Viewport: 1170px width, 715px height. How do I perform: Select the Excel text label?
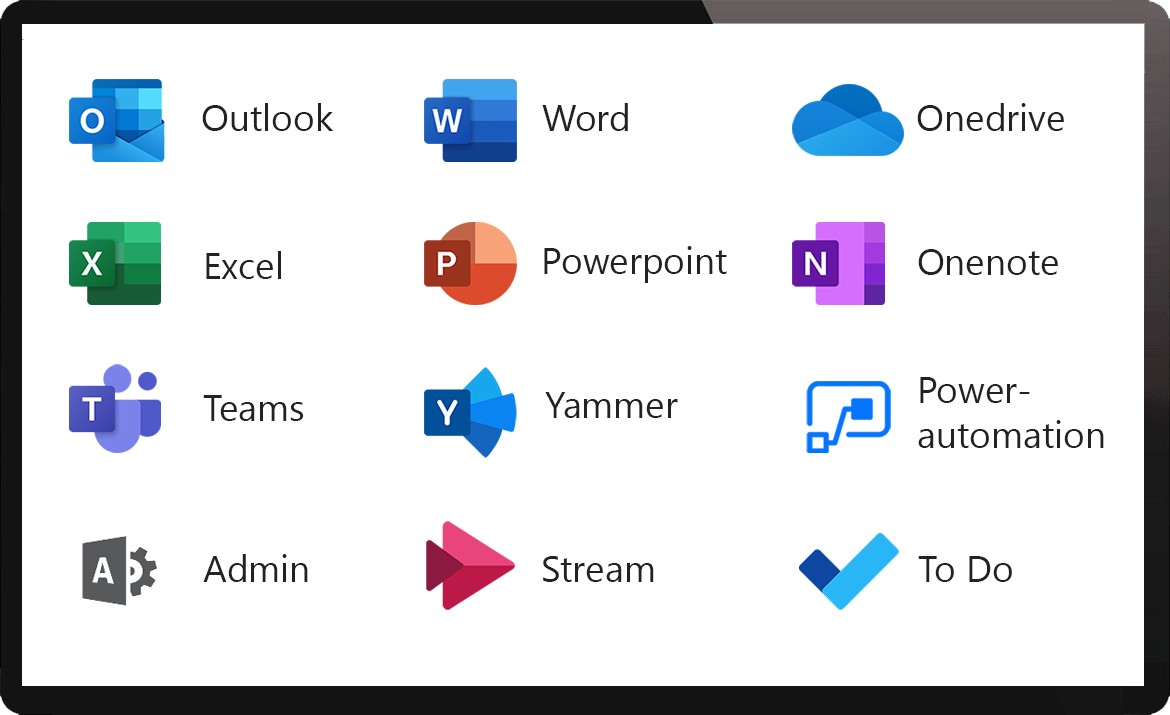click(x=242, y=265)
